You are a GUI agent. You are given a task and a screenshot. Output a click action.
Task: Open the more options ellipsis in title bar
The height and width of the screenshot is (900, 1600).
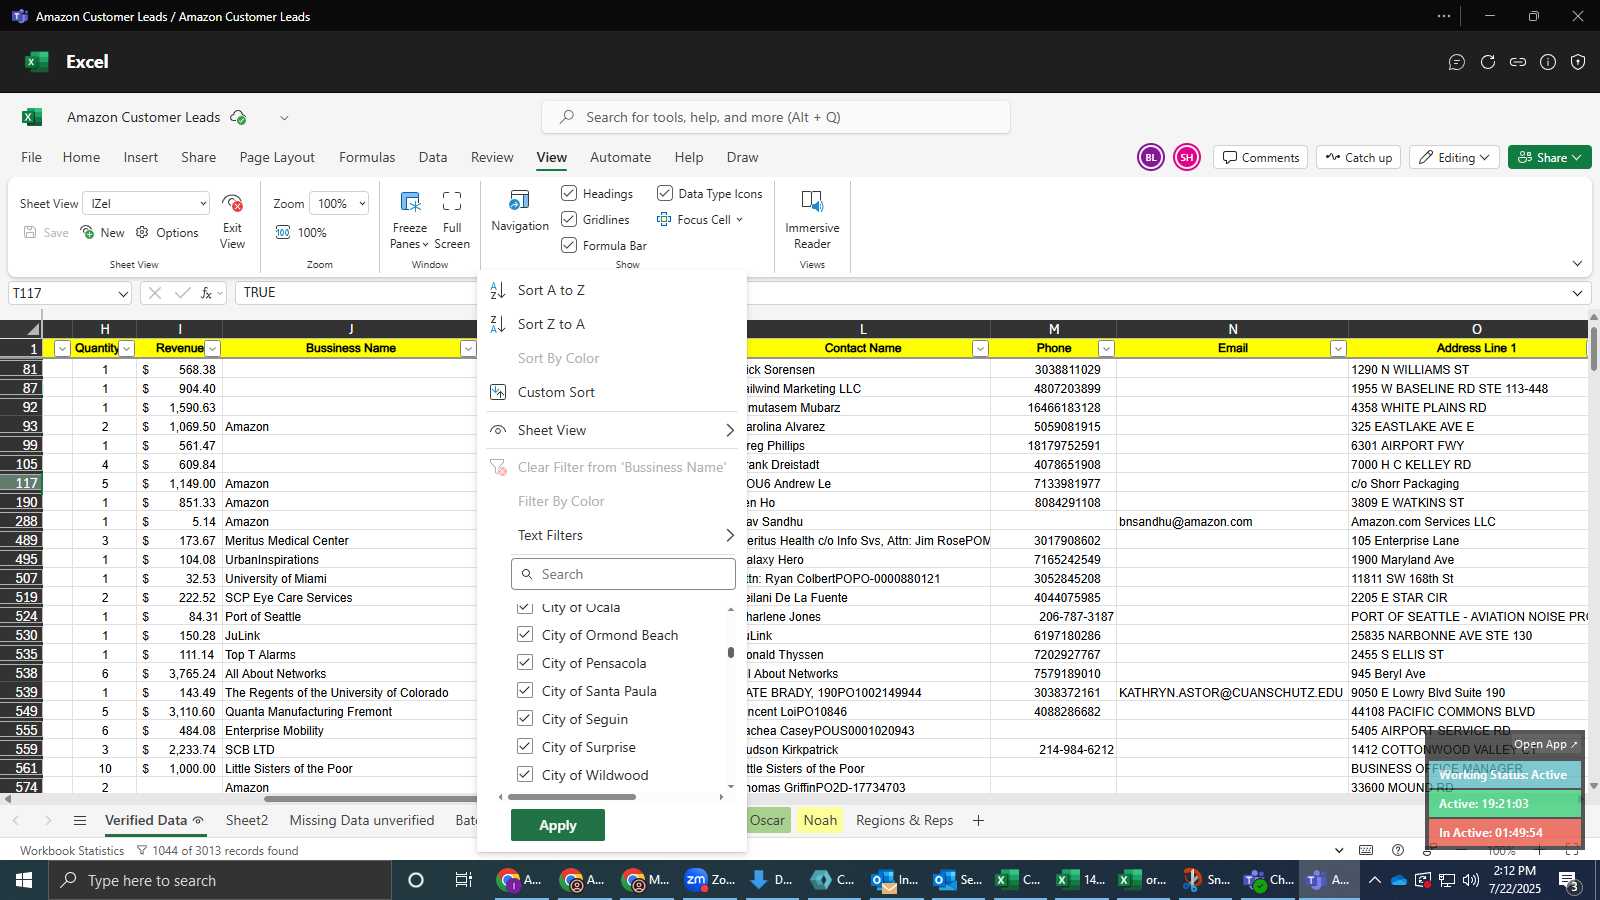tap(1444, 16)
